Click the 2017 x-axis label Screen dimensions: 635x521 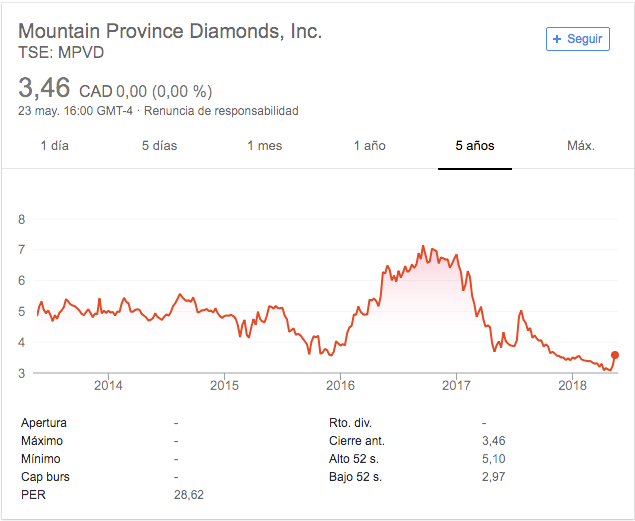click(x=456, y=385)
